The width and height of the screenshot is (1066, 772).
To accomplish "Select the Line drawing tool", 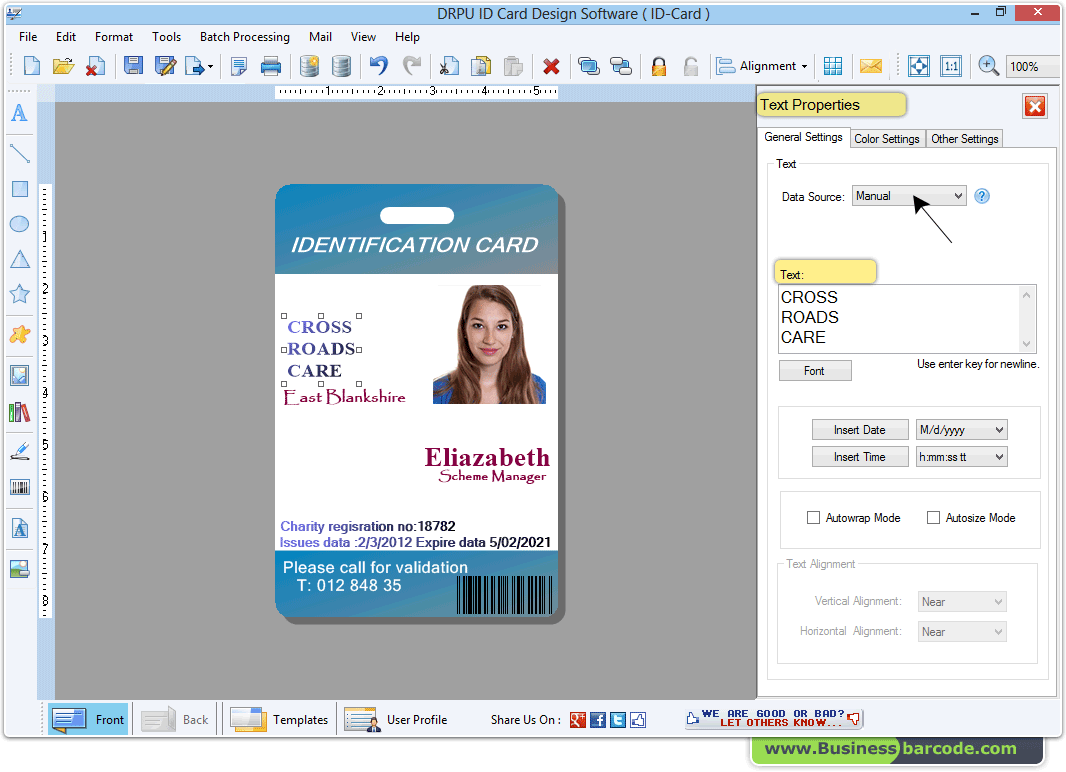I will (18, 153).
